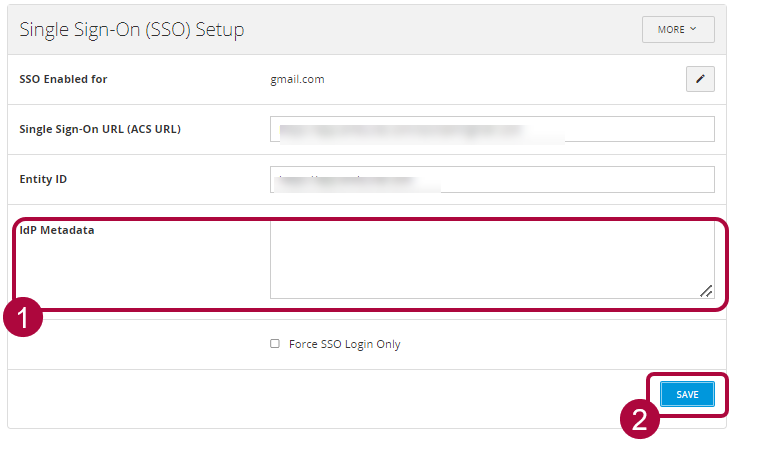Screen dimensions: 763x458
Task: Click the Single Sign-On URL (ACS URL) label
Action: [100, 129]
